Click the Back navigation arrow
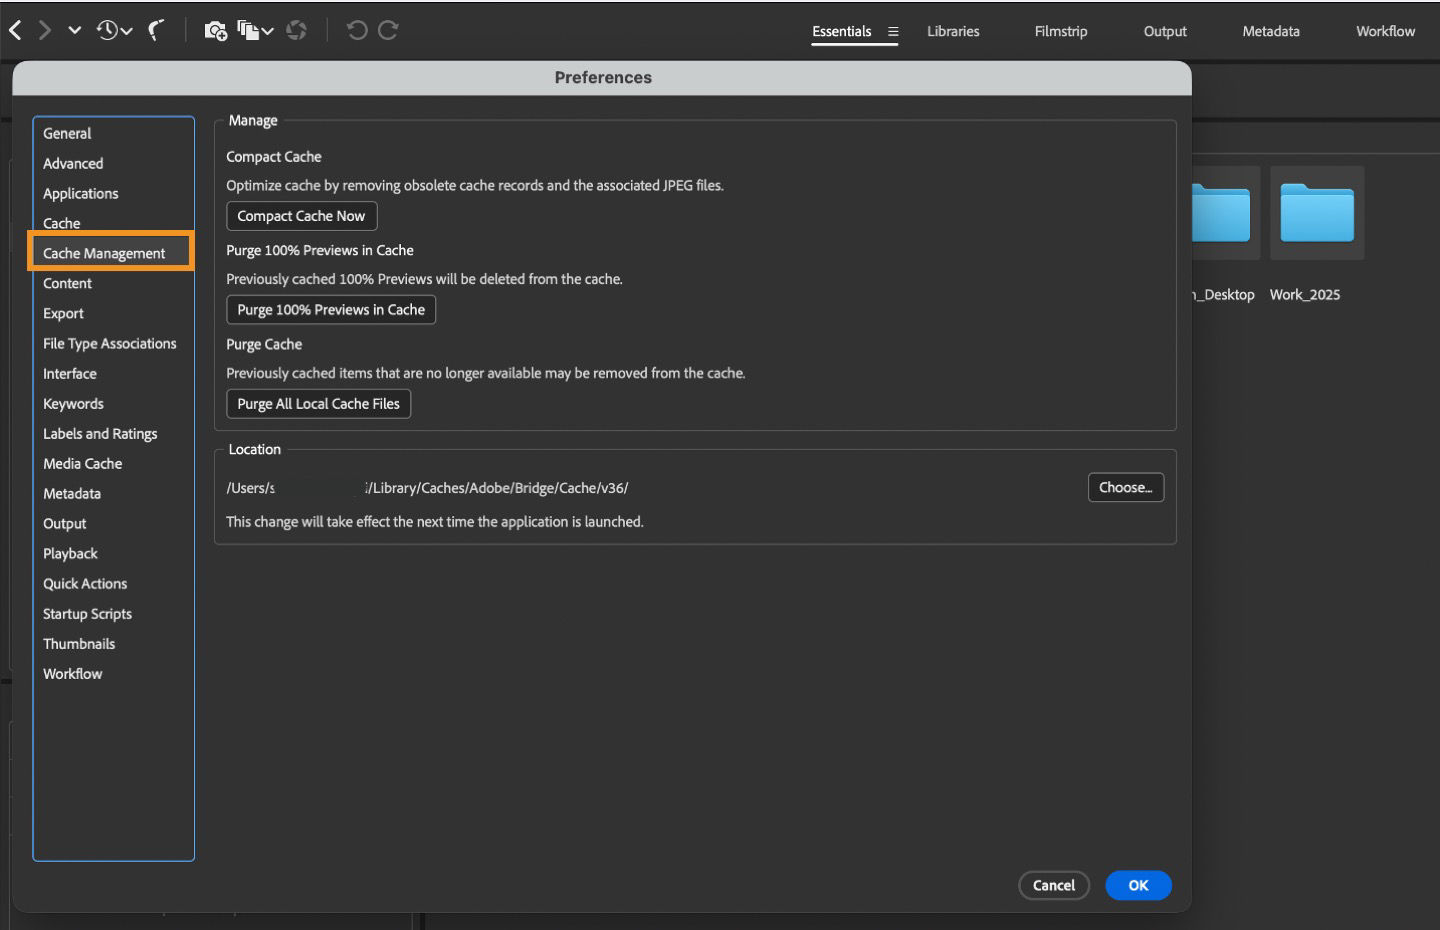The image size is (1440, 930). tap(15, 30)
